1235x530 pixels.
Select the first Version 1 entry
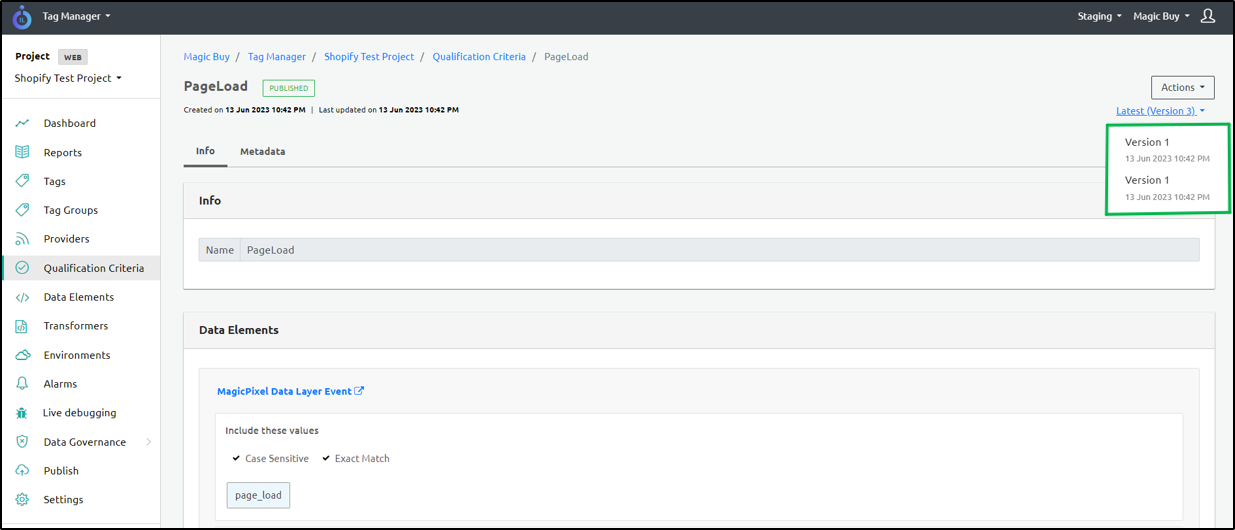tap(1147, 142)
